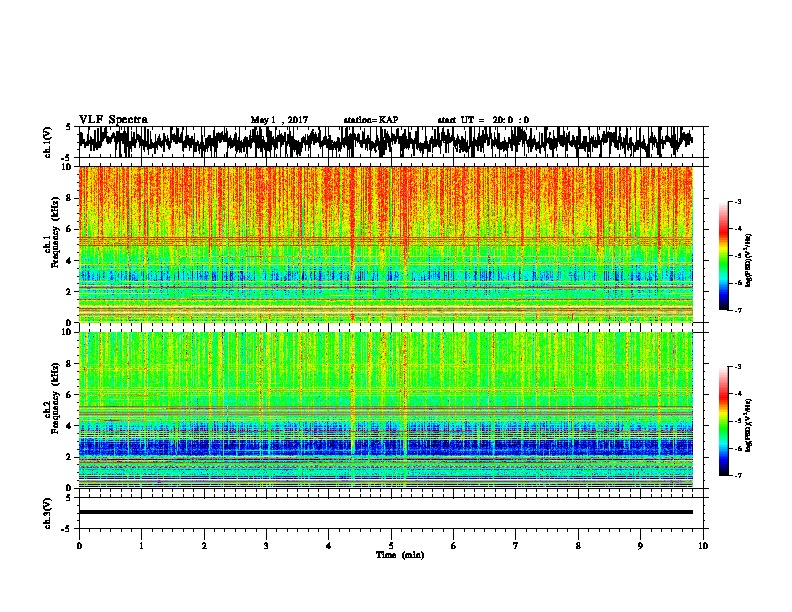Click the "-5" voltage tick on the ch.3(V) axis
The height and width of the screenshot is (612, 792).
click(x=67, y=529)
